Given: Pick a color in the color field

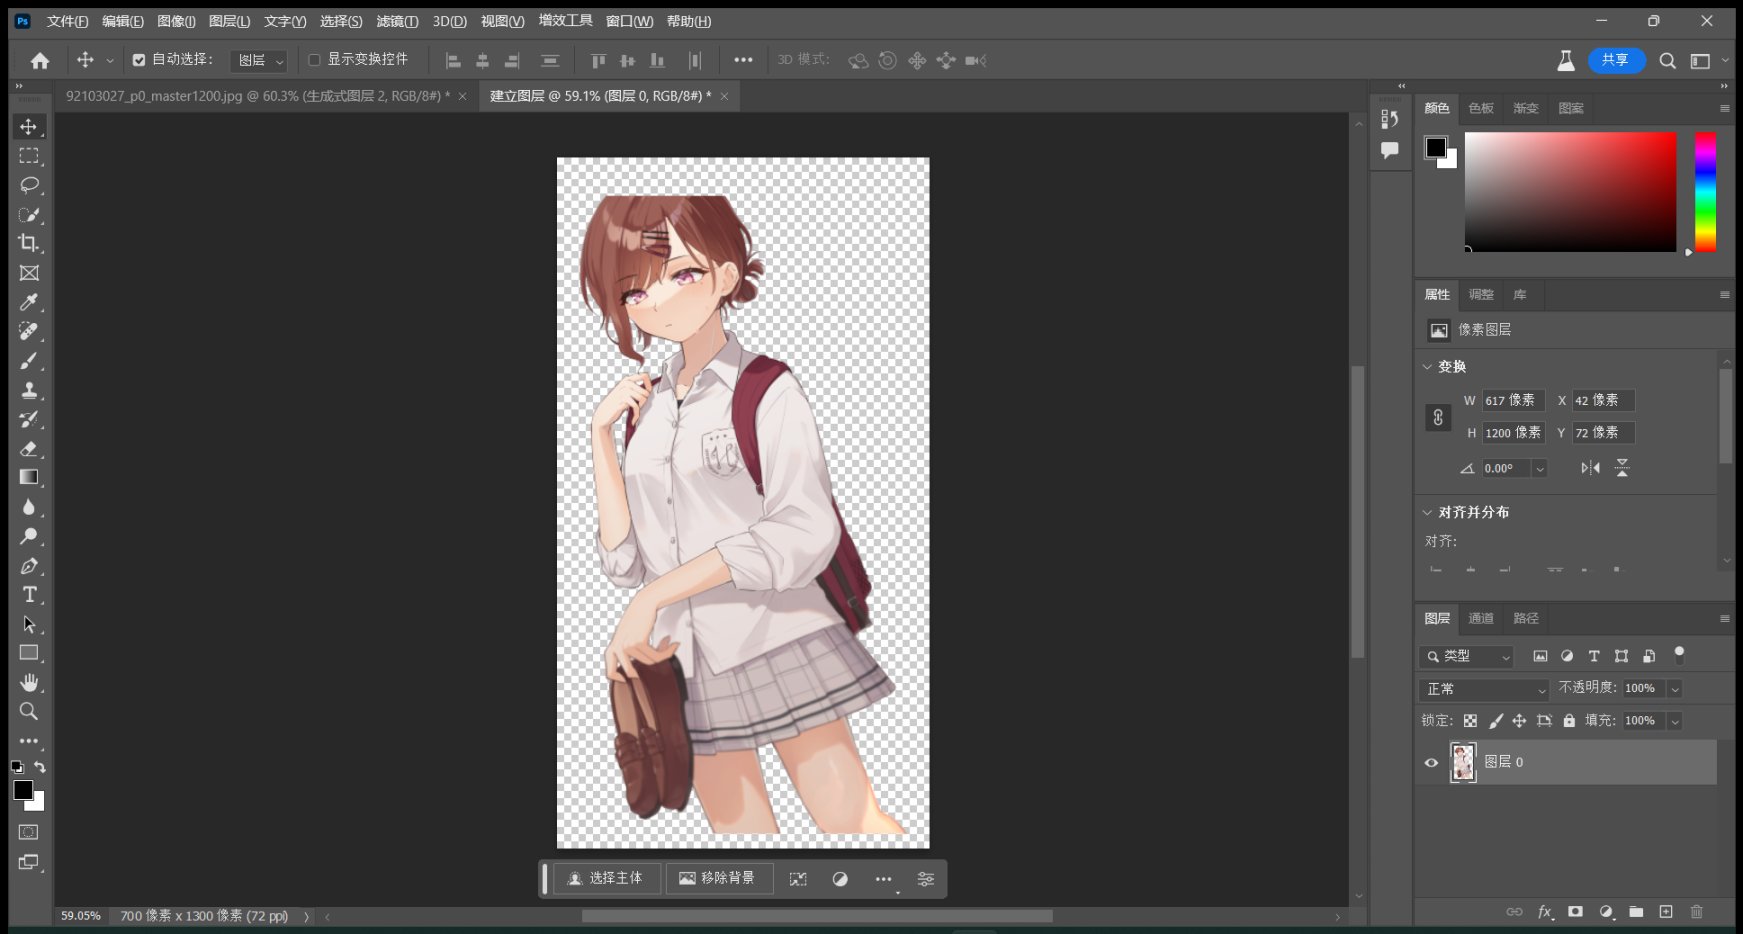Looking at the screenshot, I should point(1570,192).
